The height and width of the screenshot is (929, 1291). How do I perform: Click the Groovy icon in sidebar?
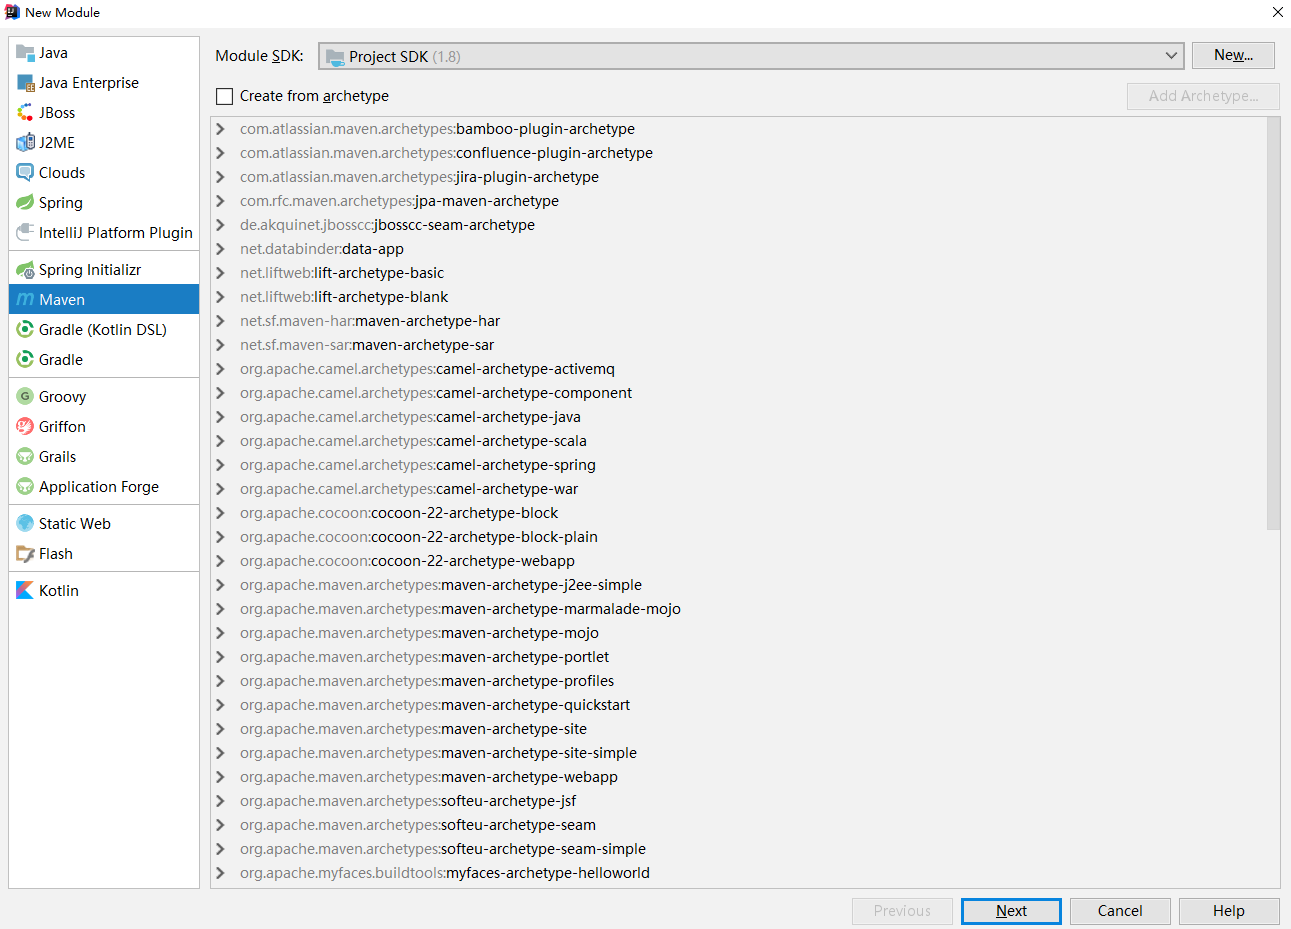tap(25, 397)
